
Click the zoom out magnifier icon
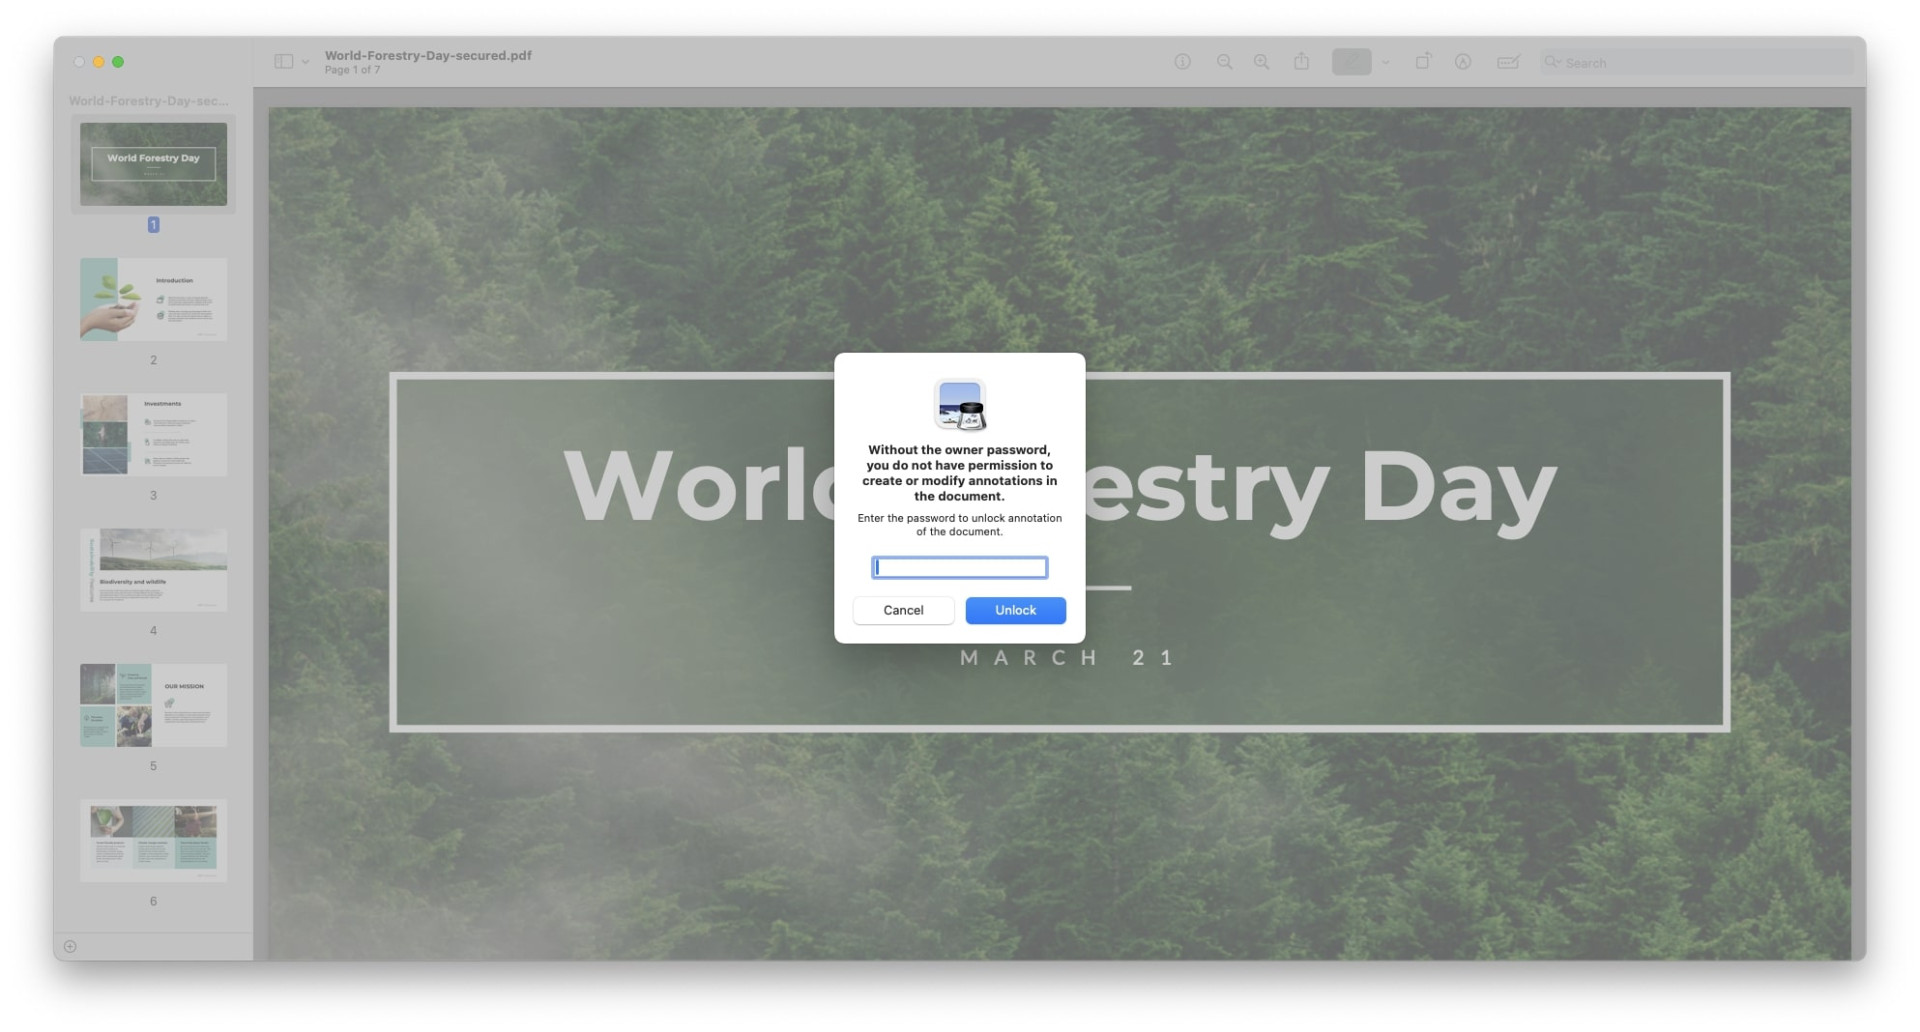(x=1224, y=62)
